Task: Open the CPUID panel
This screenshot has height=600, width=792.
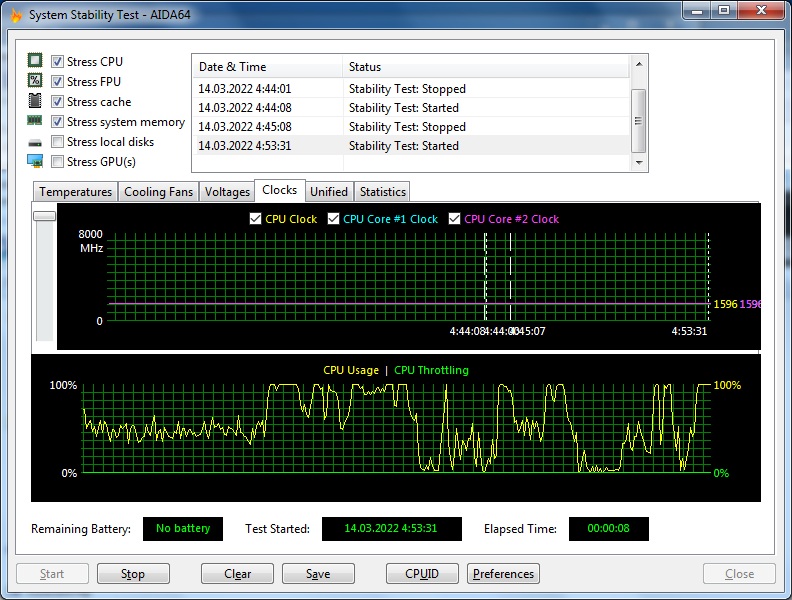Action: (x=422, y=574)
